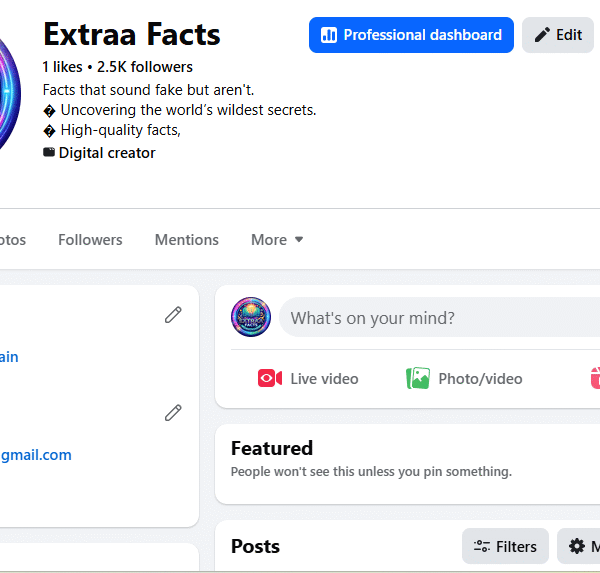This screenshot has width=600, height=573.
Task: Open the Followers tab
Action: [90, 240]
